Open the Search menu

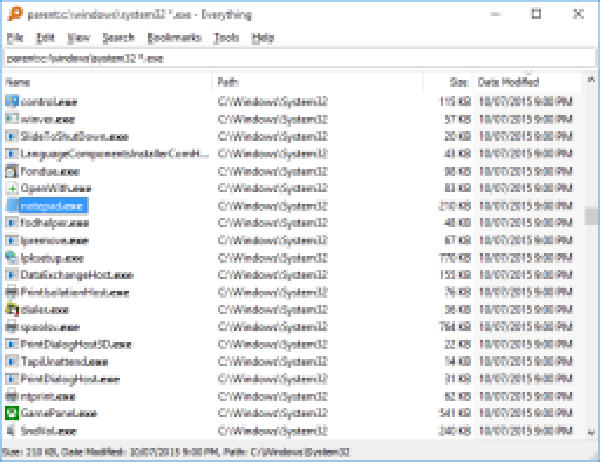coord(119,38)
